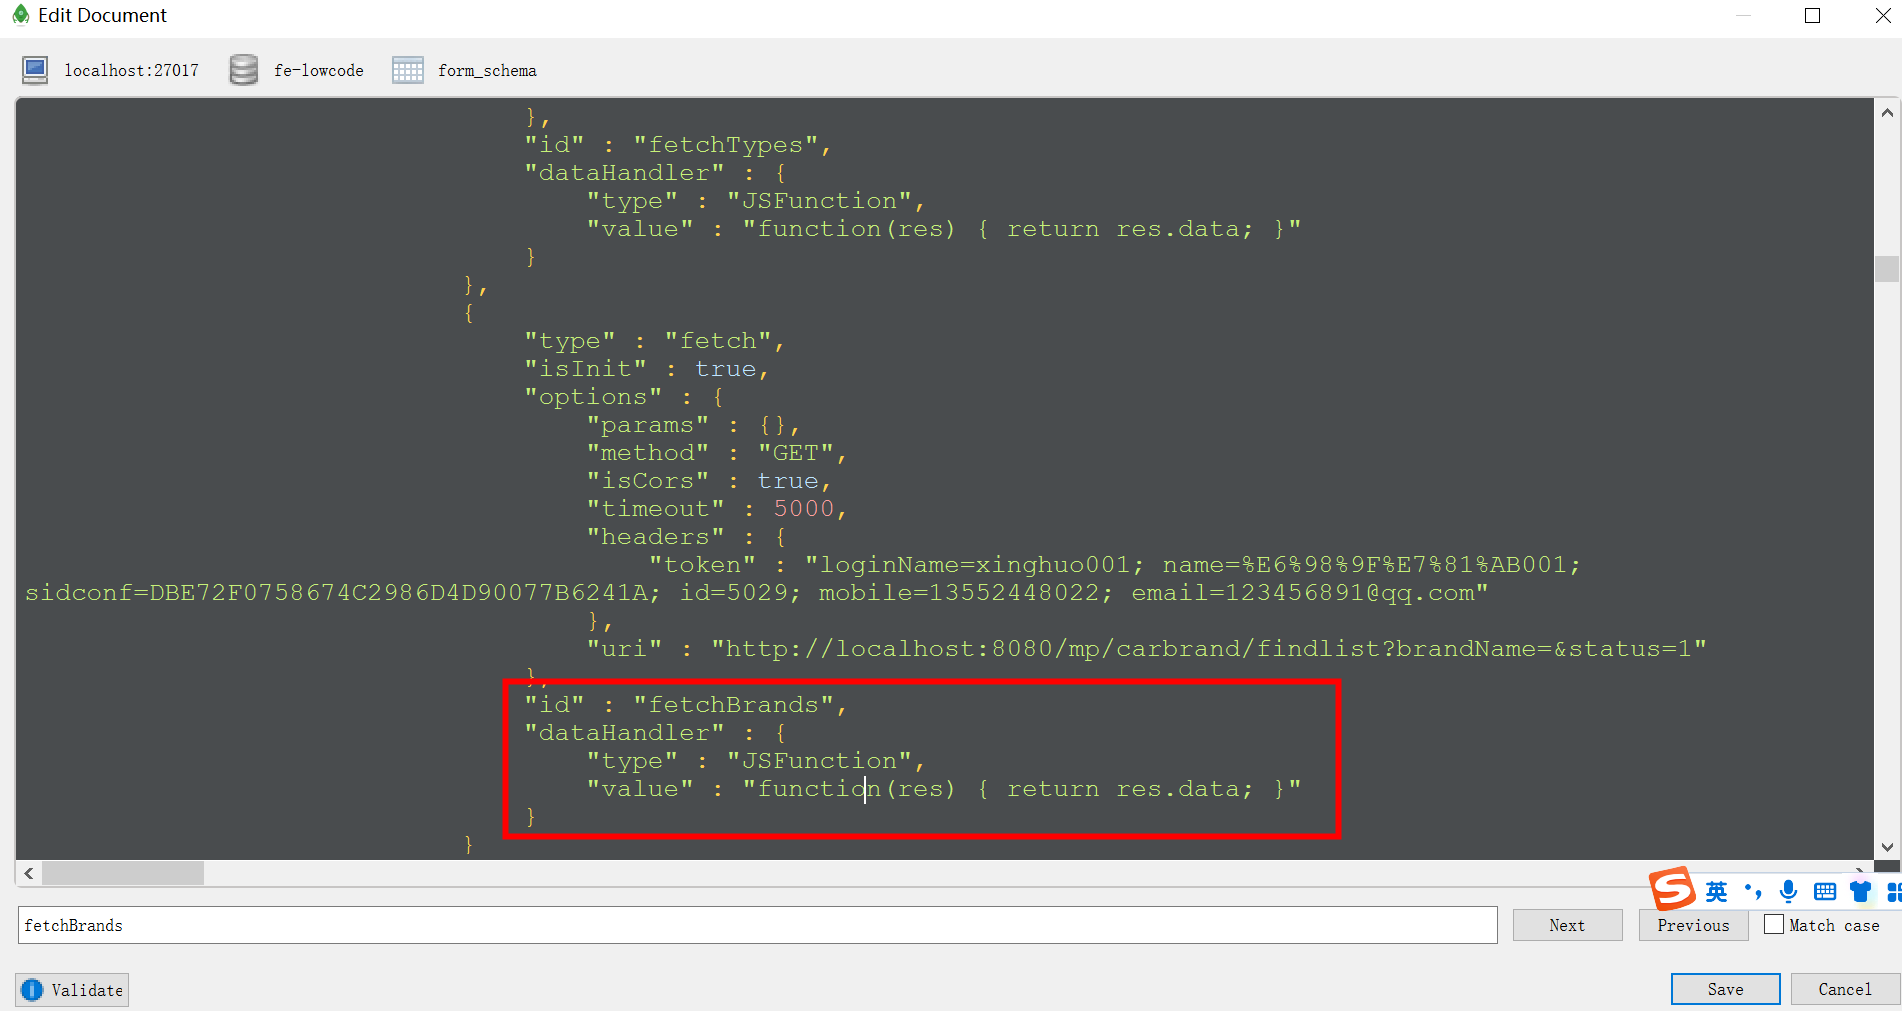The width and height of the screenshot is (1902, 1011).
Task: Close the Edit Document window
Action: (1882, 15)
